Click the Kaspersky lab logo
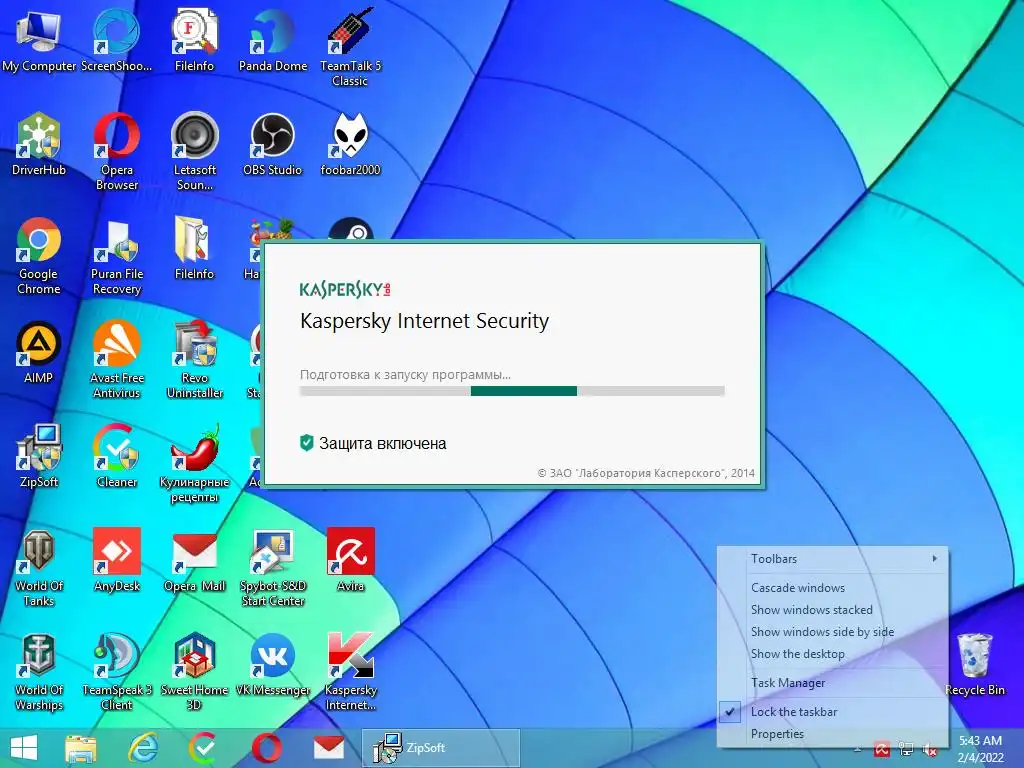This screenshot has height=768, width=1024. pyautogui.click(x=345, y=289)
